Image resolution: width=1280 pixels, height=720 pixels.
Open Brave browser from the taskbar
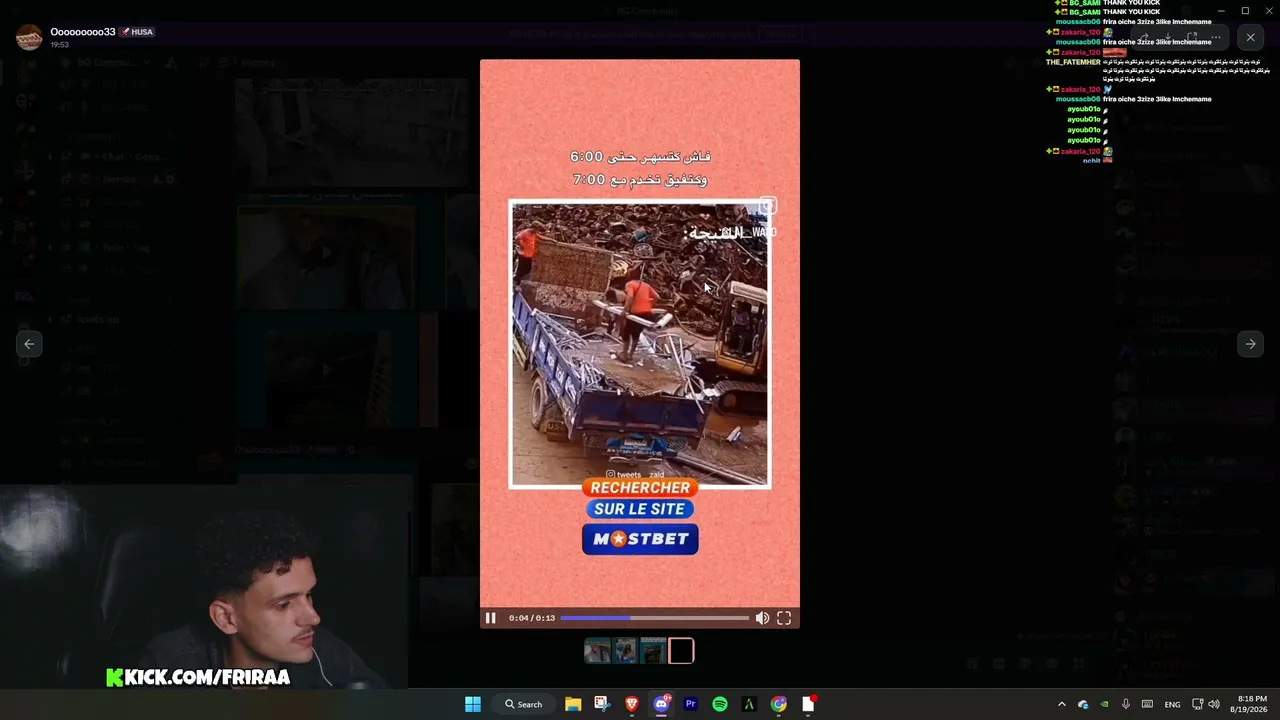(631, 704)
